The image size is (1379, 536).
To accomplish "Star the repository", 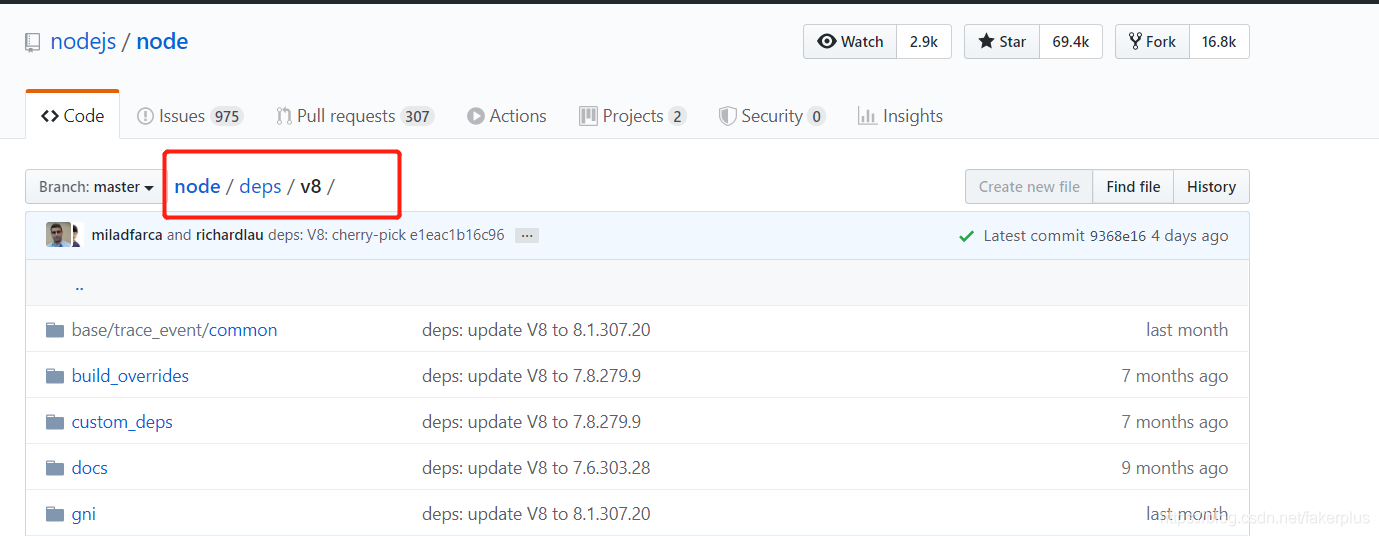I will 1002,41.
